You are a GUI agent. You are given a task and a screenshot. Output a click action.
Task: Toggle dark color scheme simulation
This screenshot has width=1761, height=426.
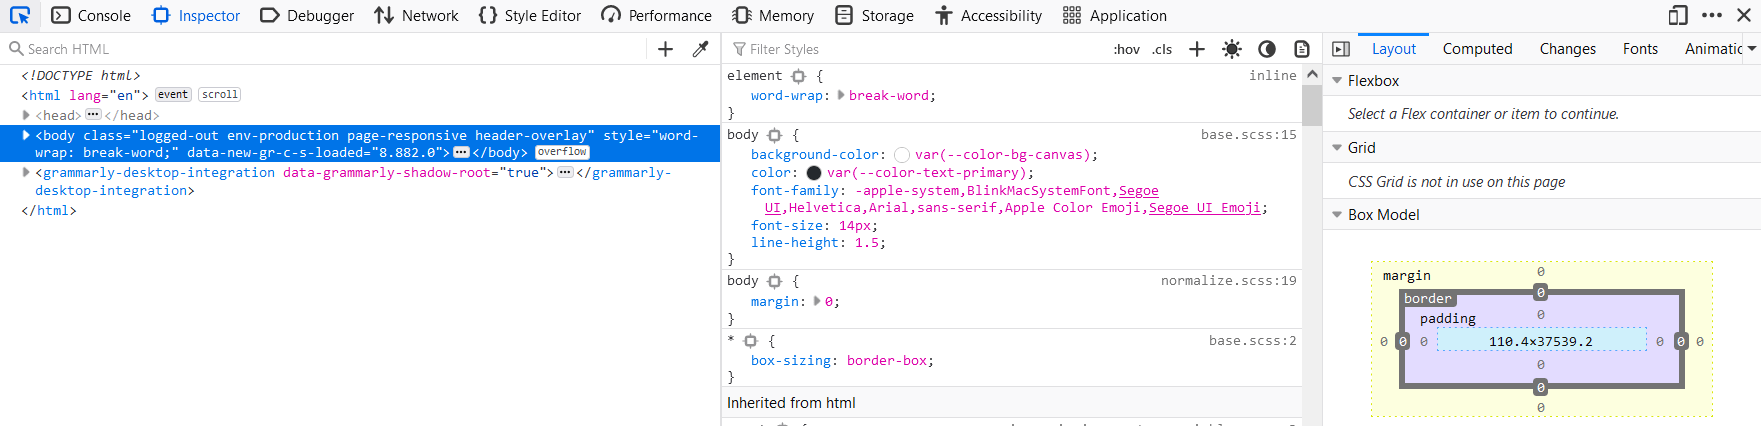pos(1267,49)
